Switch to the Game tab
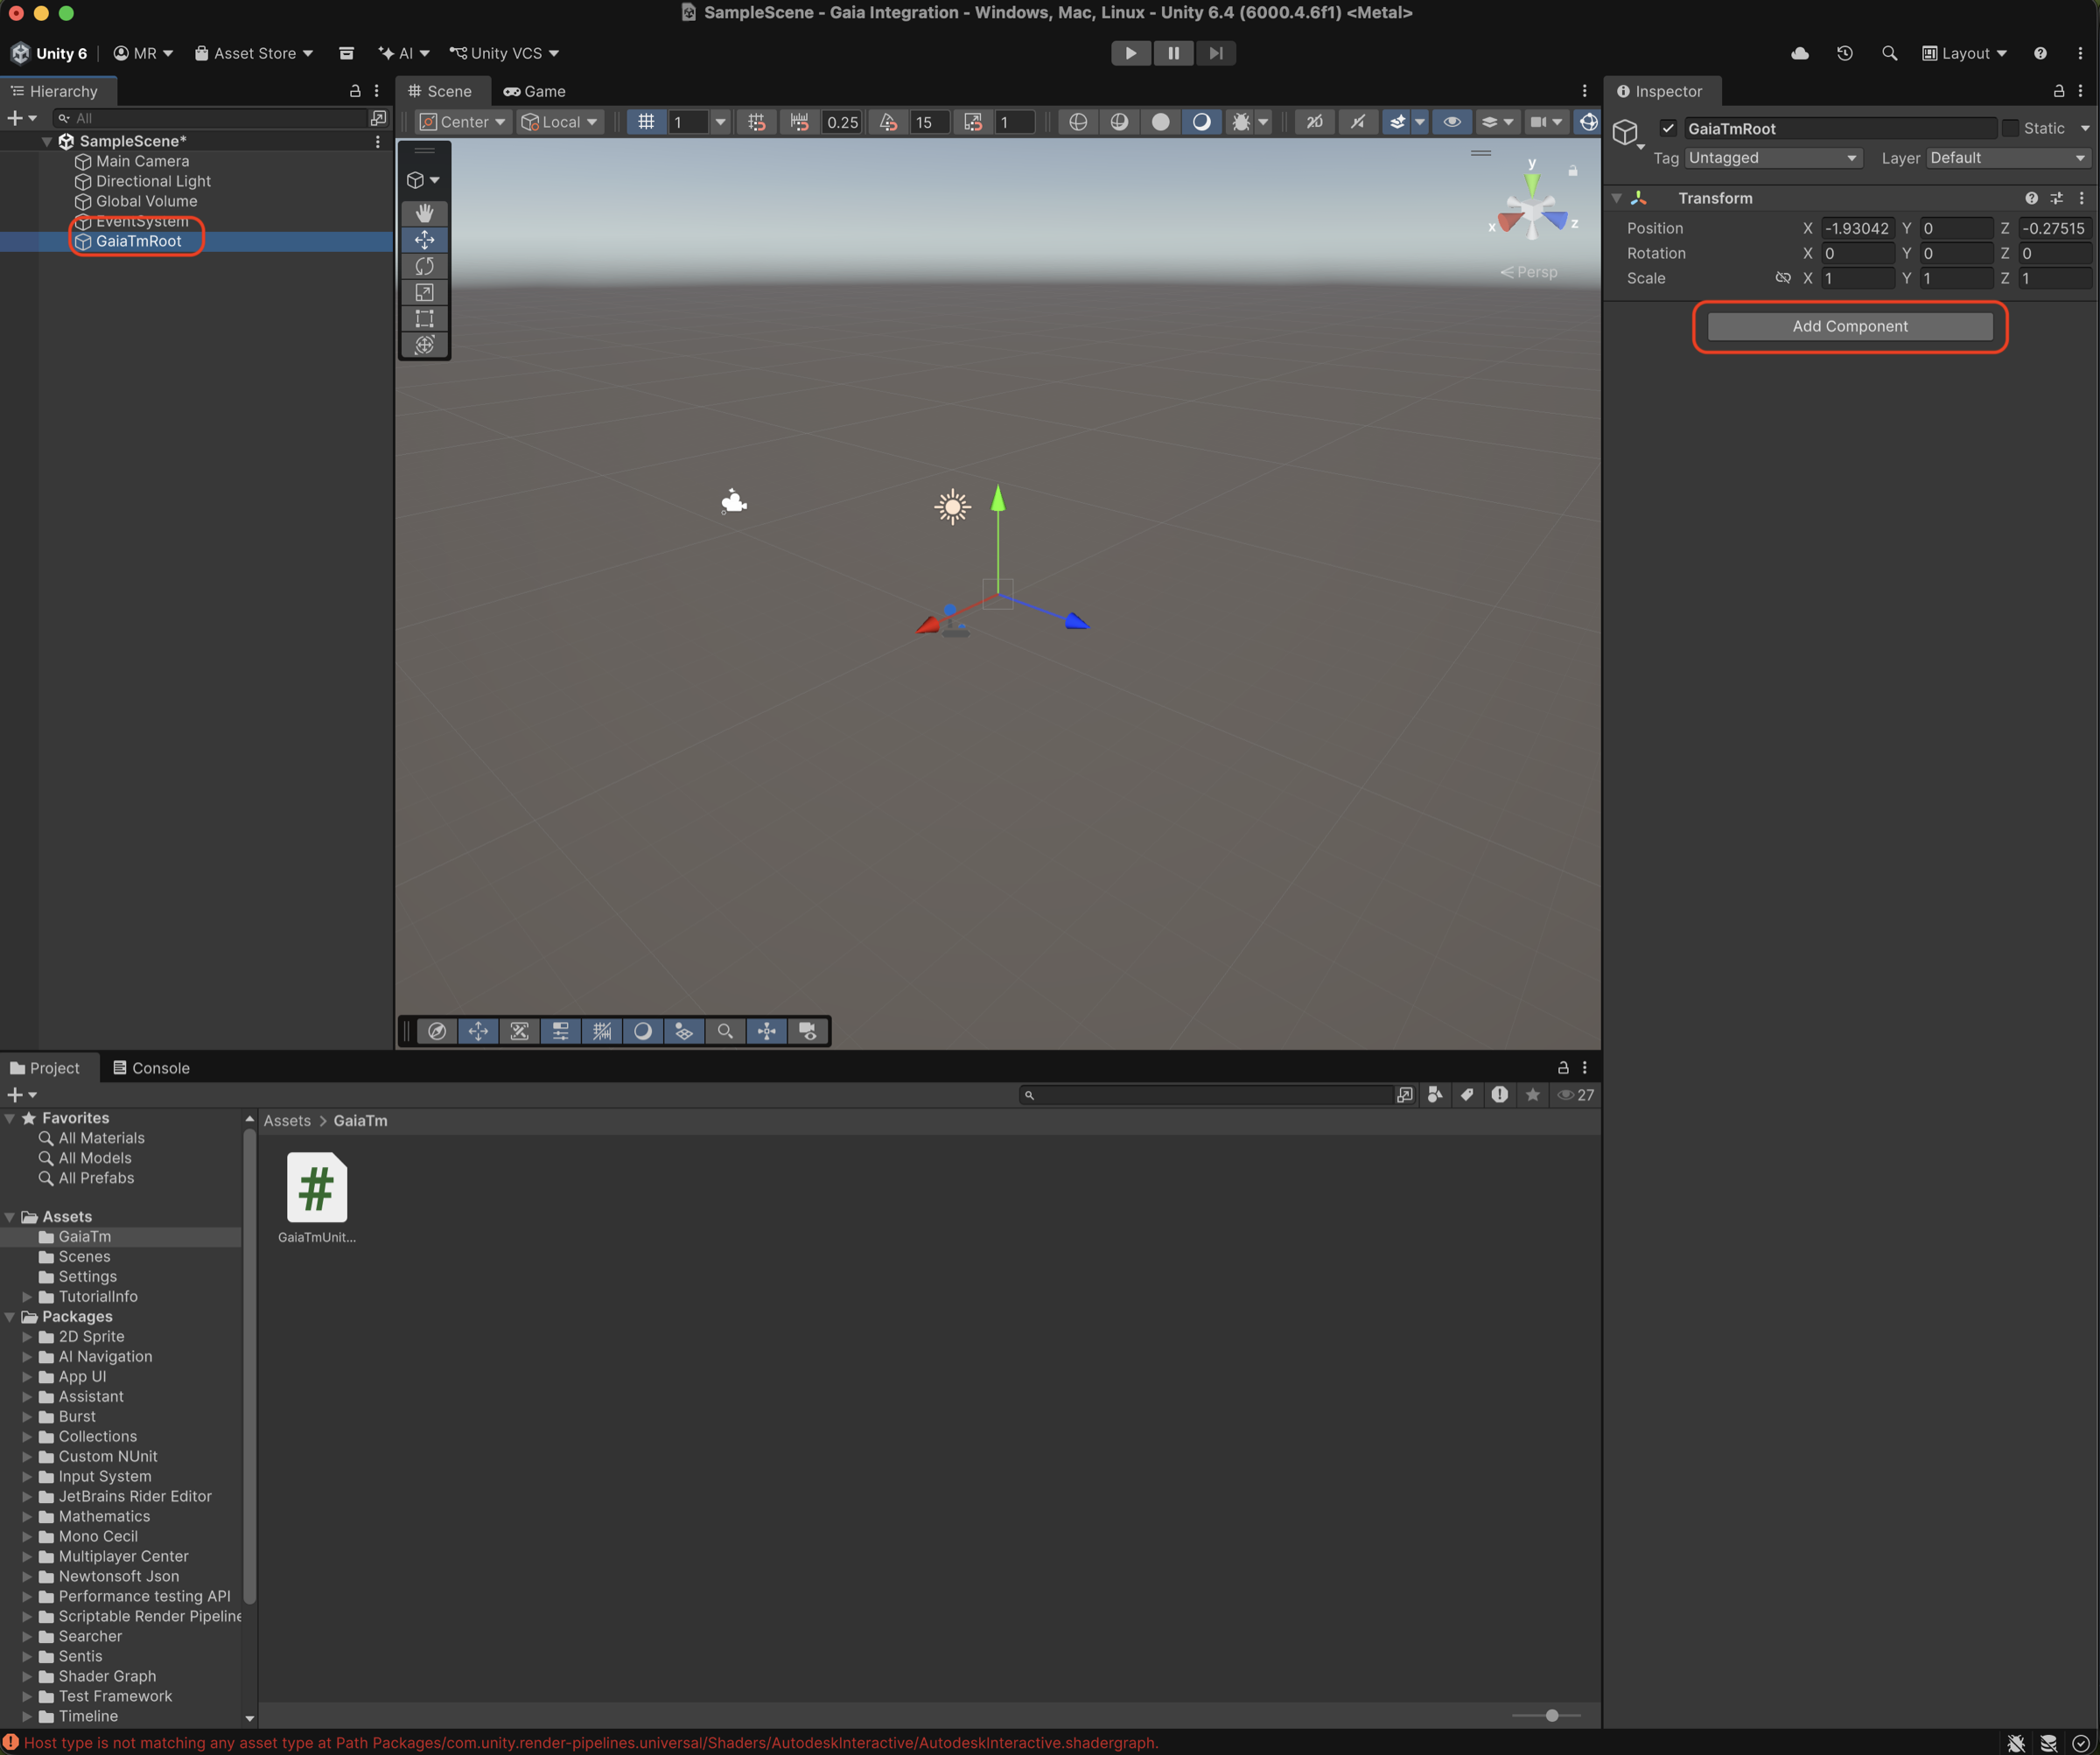This screenshot has height=1755, width=2100. [x=535, y=91]
